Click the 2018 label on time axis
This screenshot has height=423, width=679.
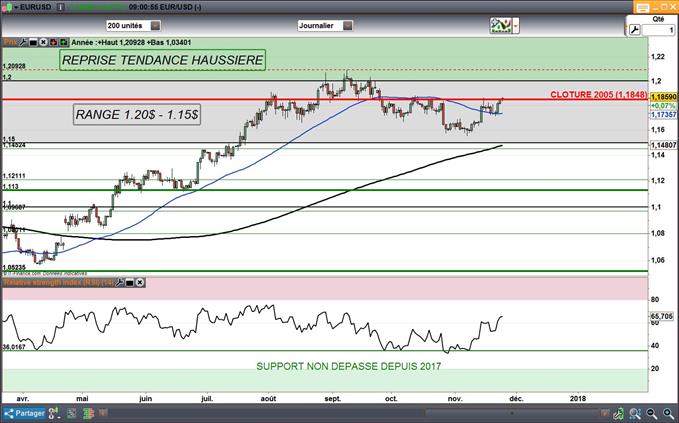[577, 398]
